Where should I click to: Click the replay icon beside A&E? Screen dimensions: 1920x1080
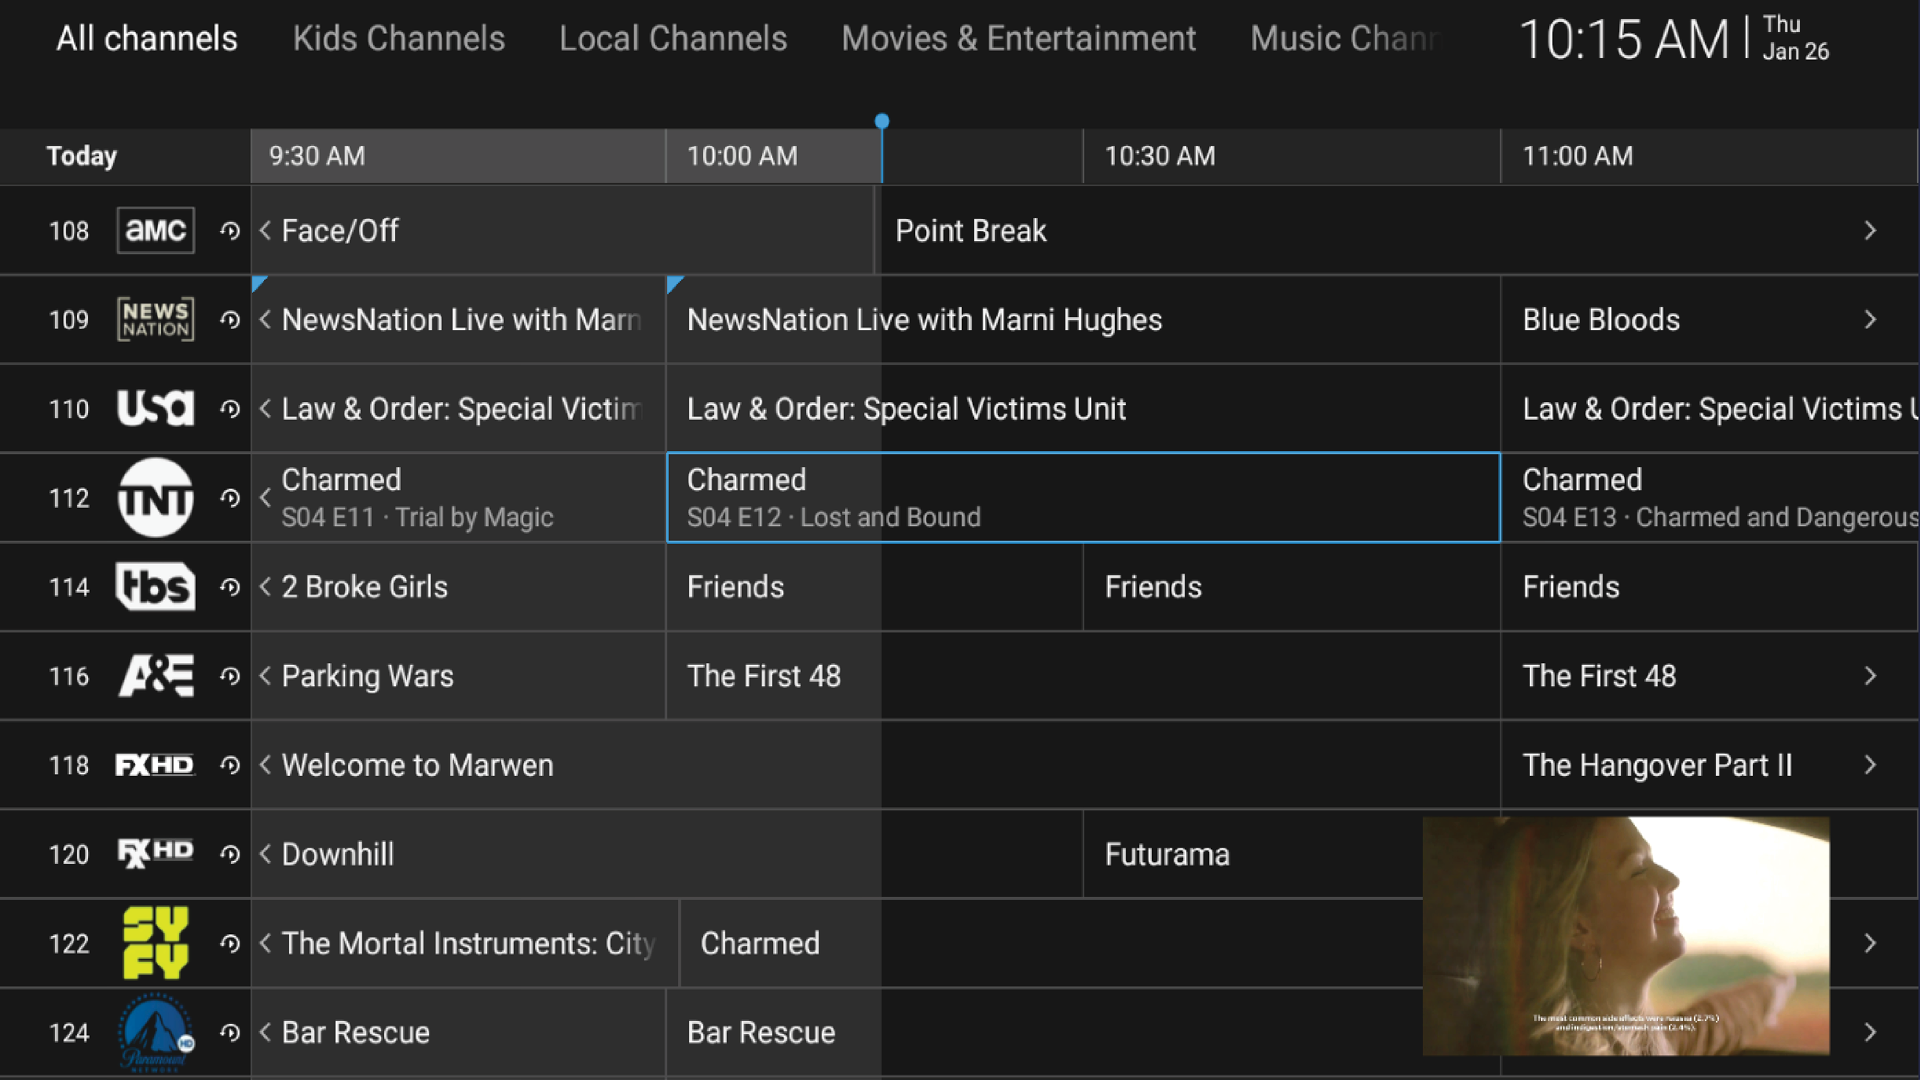tap(230, 676)
